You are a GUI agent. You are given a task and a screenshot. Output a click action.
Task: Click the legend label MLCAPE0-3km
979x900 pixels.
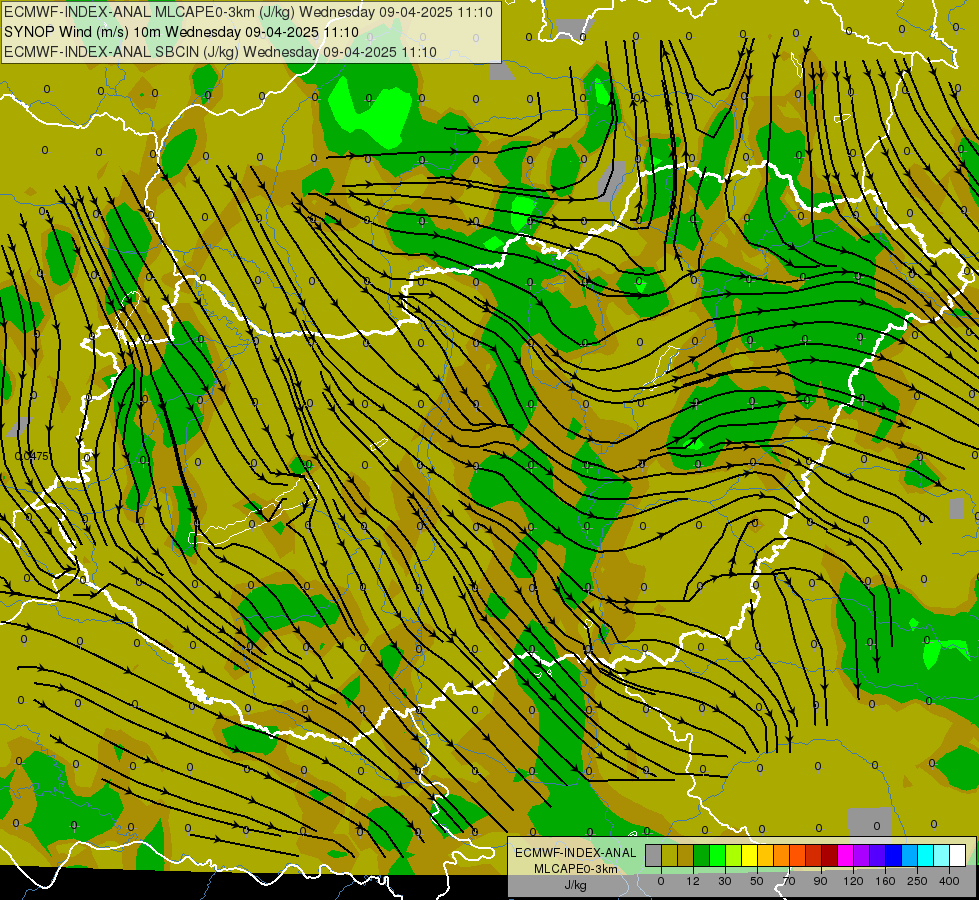pyautogui.click(x=576, y=869)
